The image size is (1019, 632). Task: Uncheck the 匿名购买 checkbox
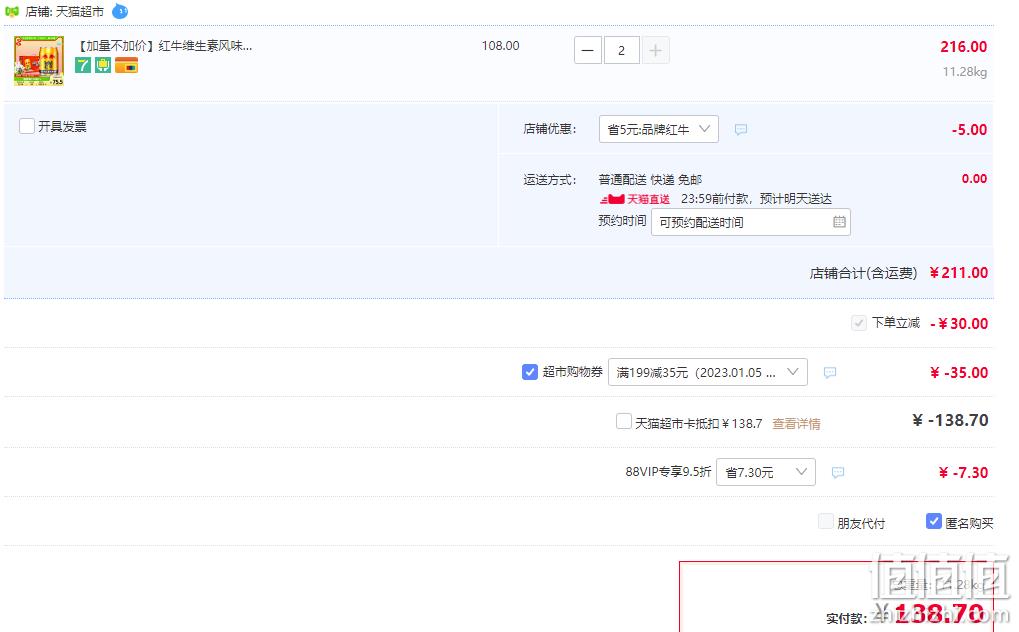[934, 521]
